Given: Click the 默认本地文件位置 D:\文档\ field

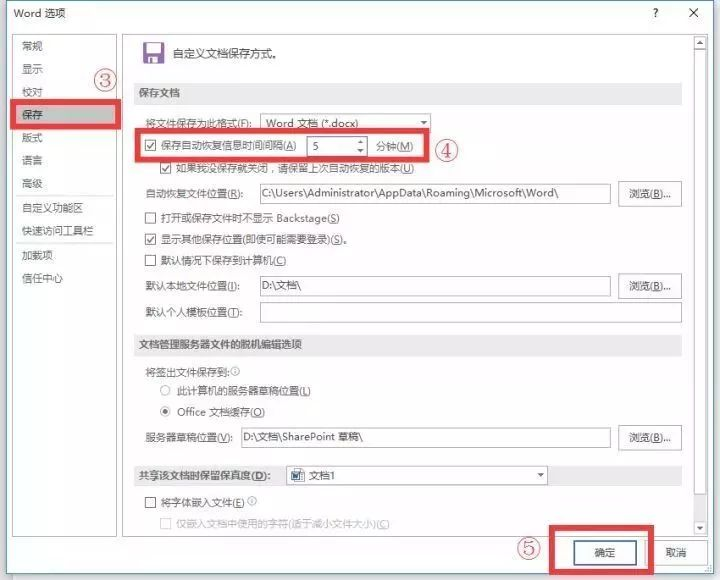Looking at the screenshot, I should click(435, 286).
